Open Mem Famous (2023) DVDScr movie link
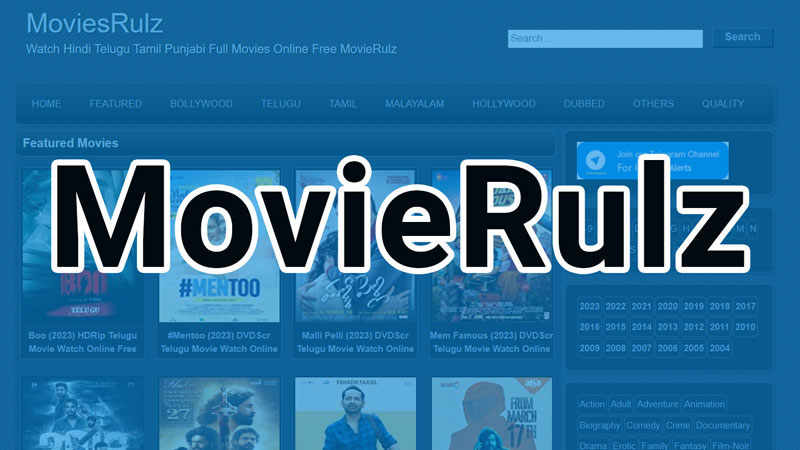 tap(491, 342)
